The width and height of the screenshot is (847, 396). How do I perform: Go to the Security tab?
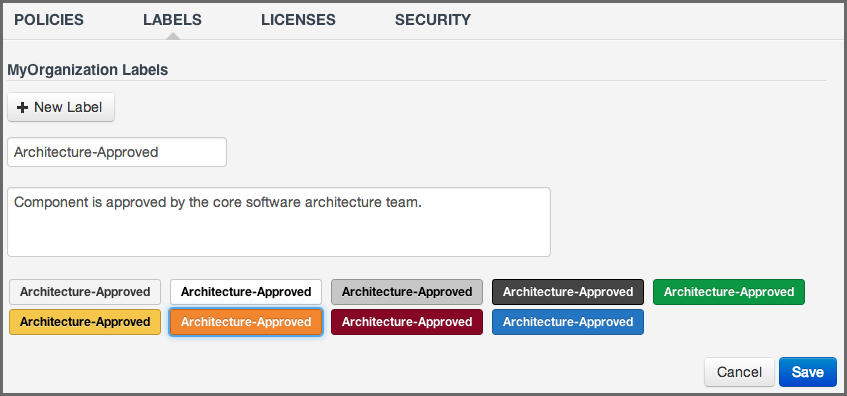tap(433, 20)
